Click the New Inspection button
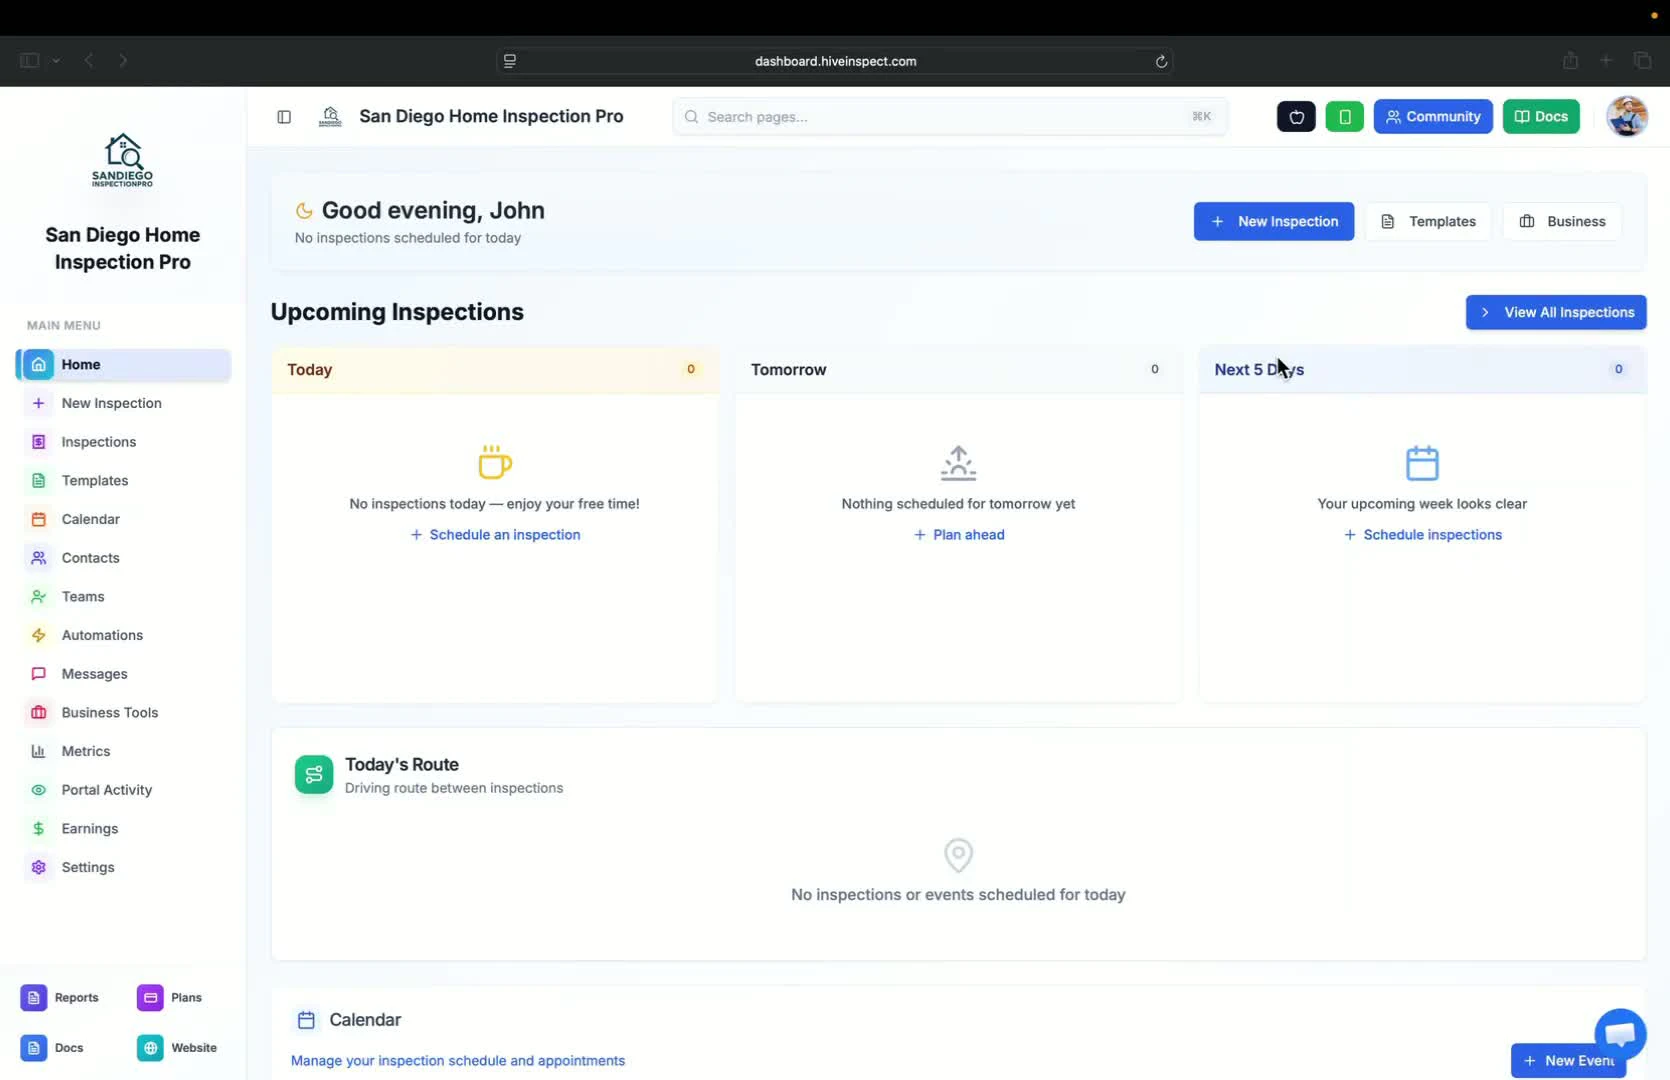 click(x=1273, y=221)
